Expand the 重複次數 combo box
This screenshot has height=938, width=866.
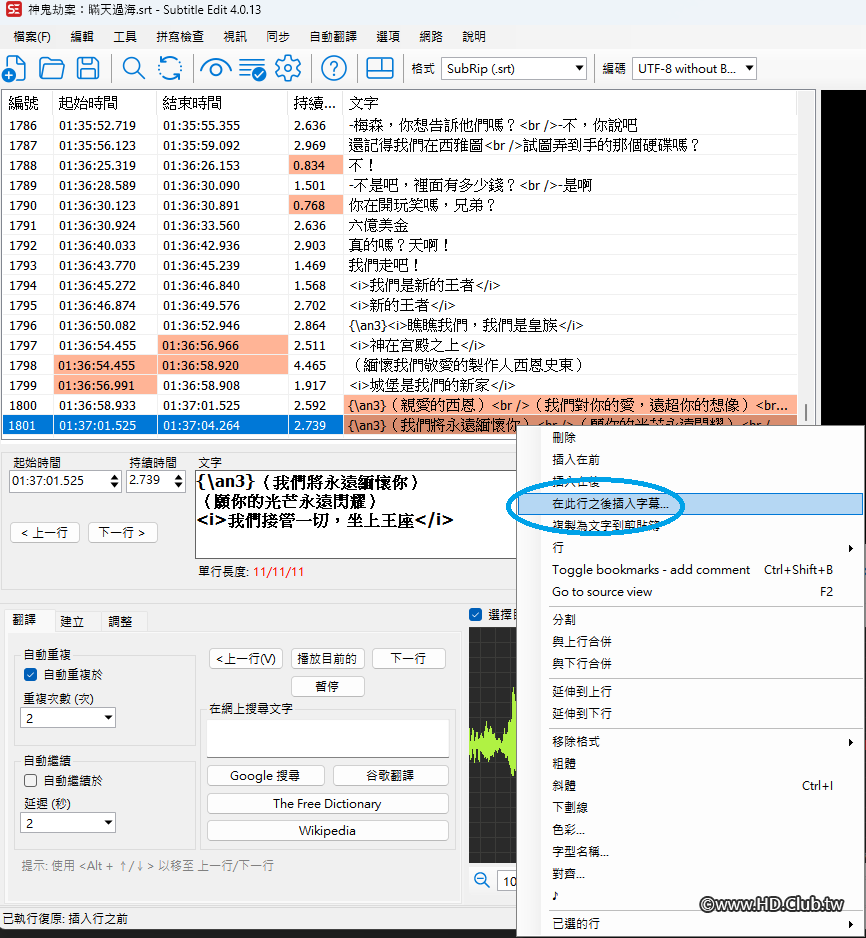[x=68, y=717]
